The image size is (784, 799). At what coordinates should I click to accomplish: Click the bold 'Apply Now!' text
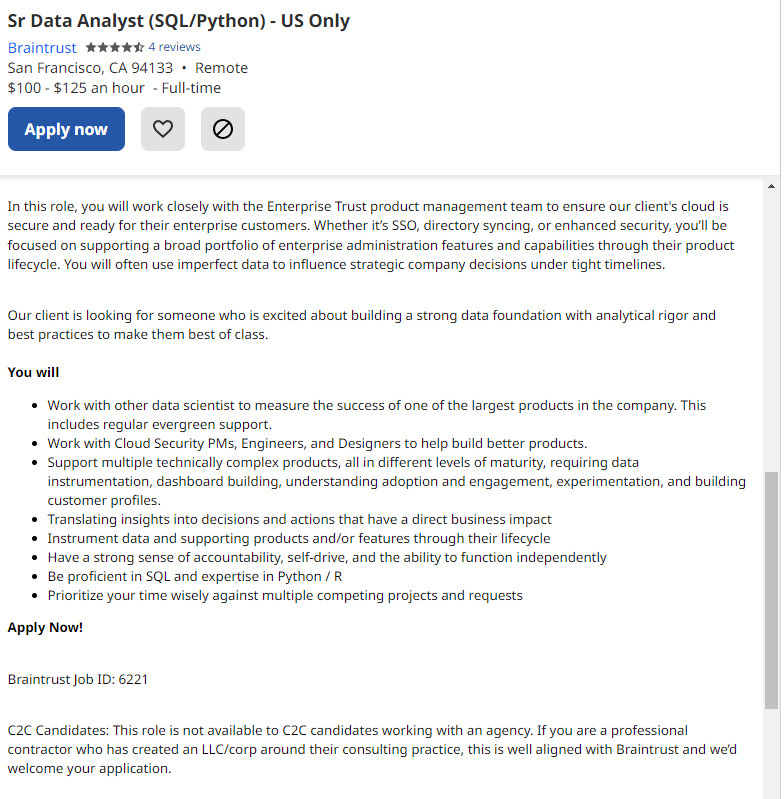45,627
